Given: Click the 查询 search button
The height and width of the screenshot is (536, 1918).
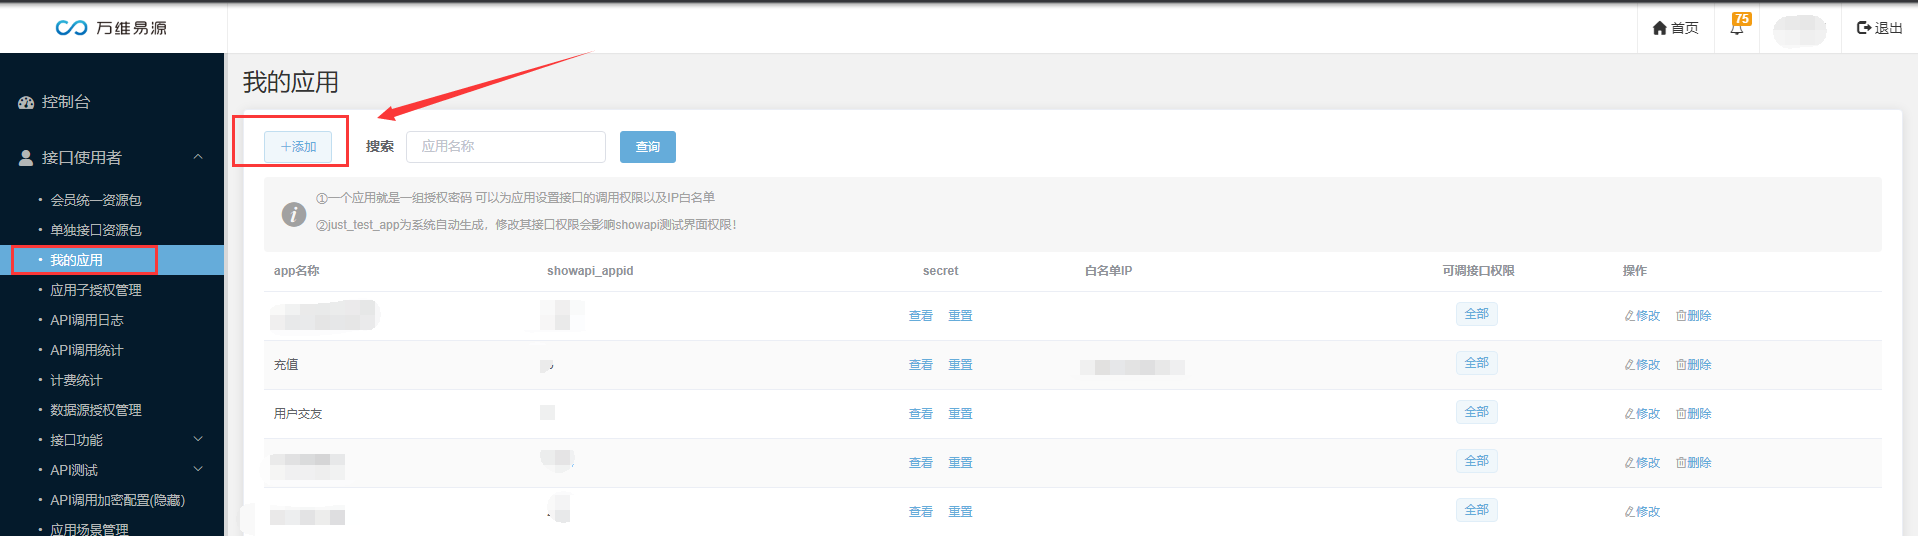Looking at the screenshot, I should [x=648, y=147].
